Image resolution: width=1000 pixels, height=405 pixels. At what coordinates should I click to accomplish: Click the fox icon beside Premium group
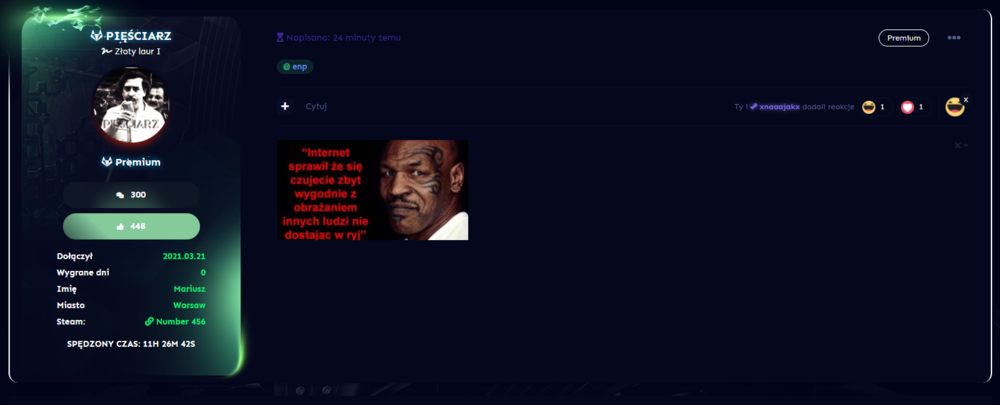point(107,162)
